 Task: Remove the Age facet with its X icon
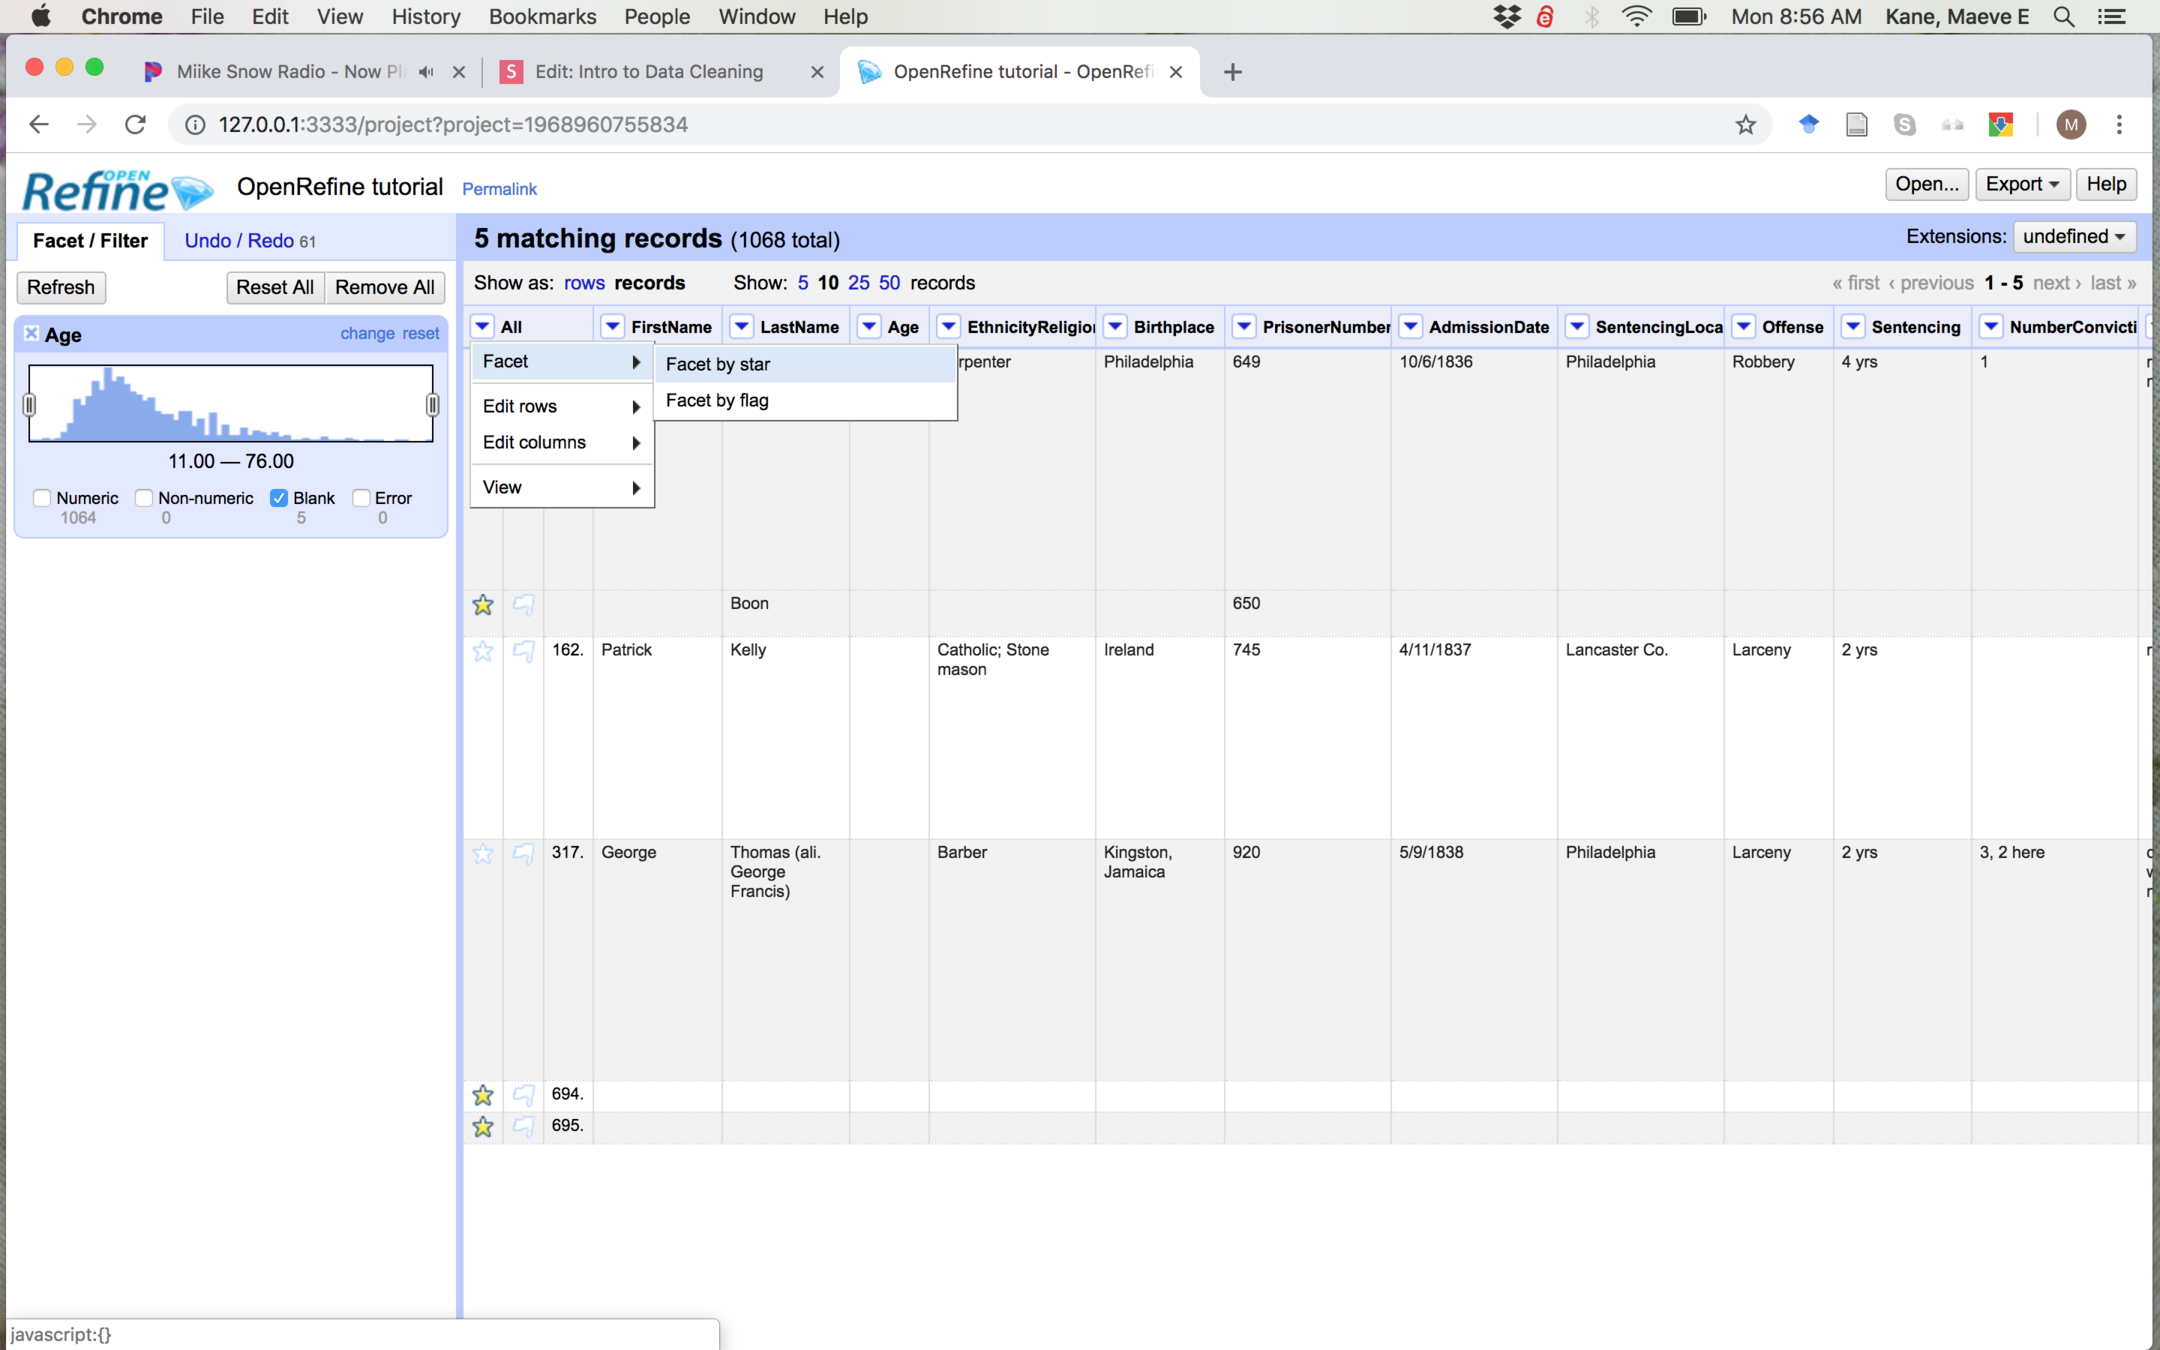pyautogui.click(x=31, y=334)
